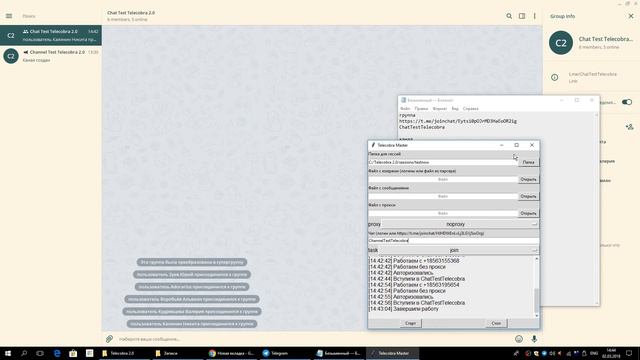Click the taskbar clock and date
The image size is (640, 360).
[611, 353]
